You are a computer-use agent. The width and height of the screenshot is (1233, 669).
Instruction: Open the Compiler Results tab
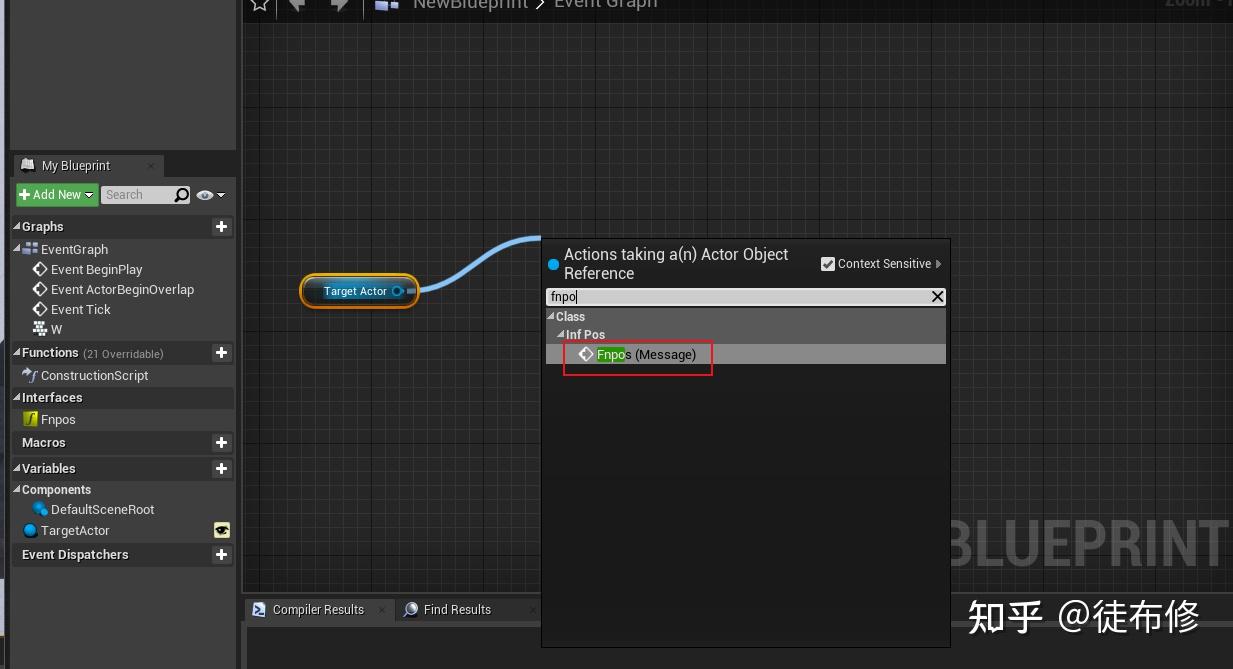(x=316, y=609)
